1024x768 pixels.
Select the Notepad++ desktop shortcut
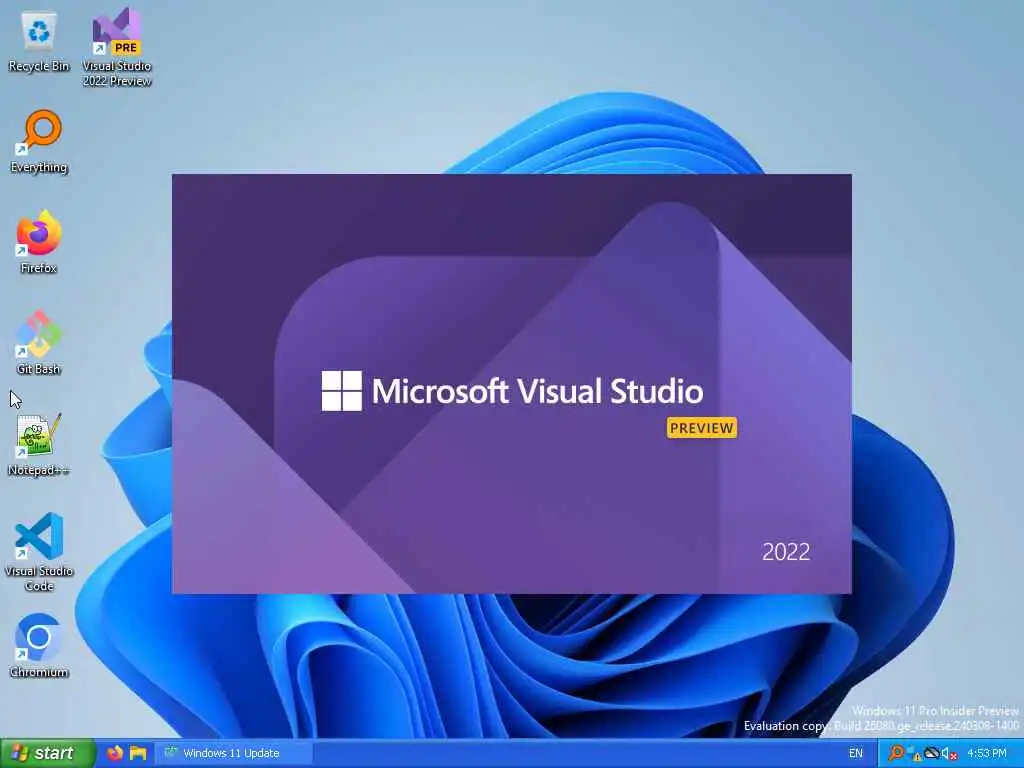coord(39,445)
